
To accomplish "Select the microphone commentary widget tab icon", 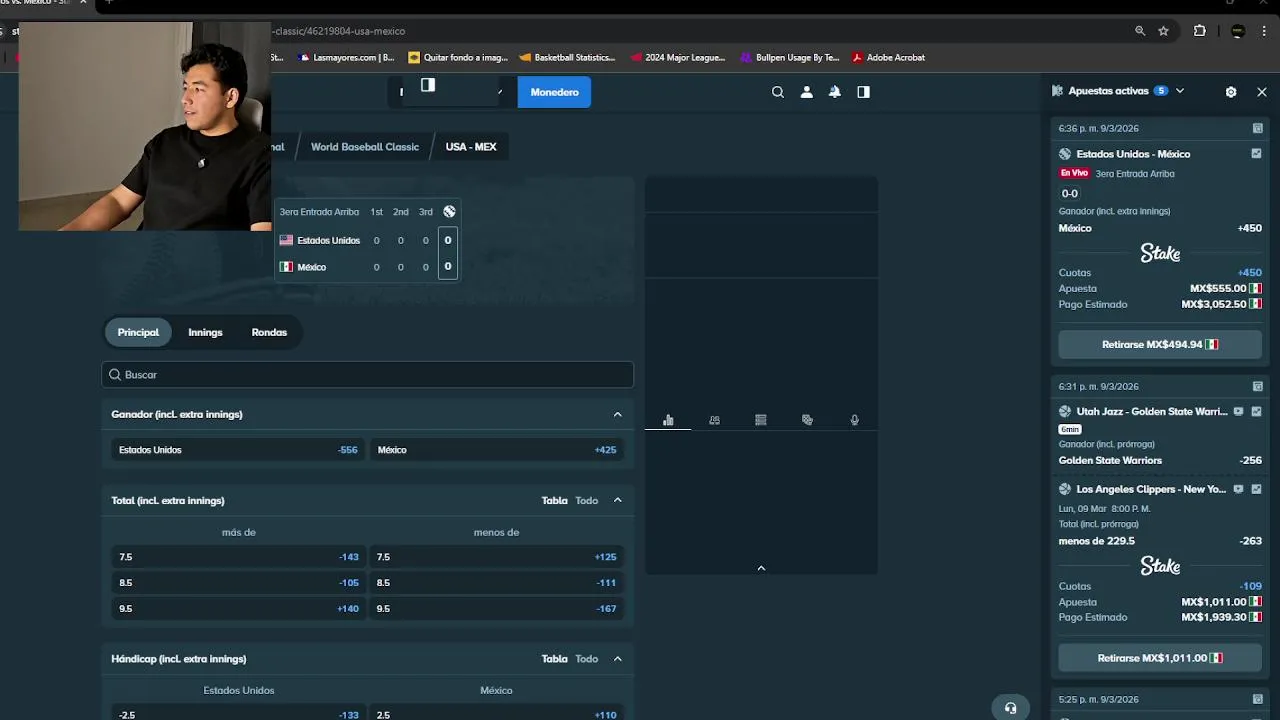I will tap(854, 420).
